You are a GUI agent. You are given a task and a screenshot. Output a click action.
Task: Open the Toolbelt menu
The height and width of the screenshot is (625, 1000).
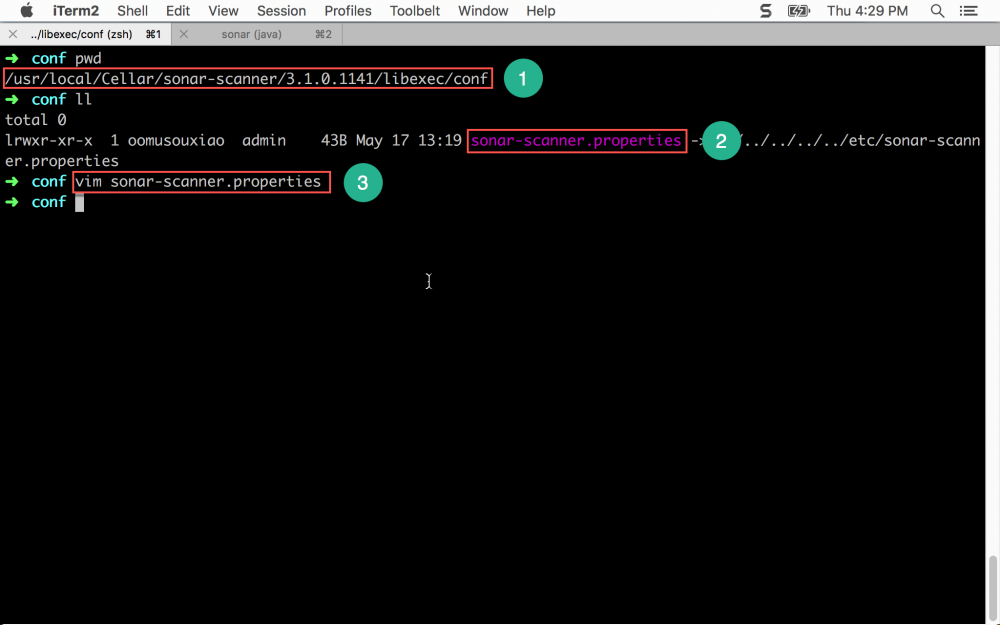(415, 11)
